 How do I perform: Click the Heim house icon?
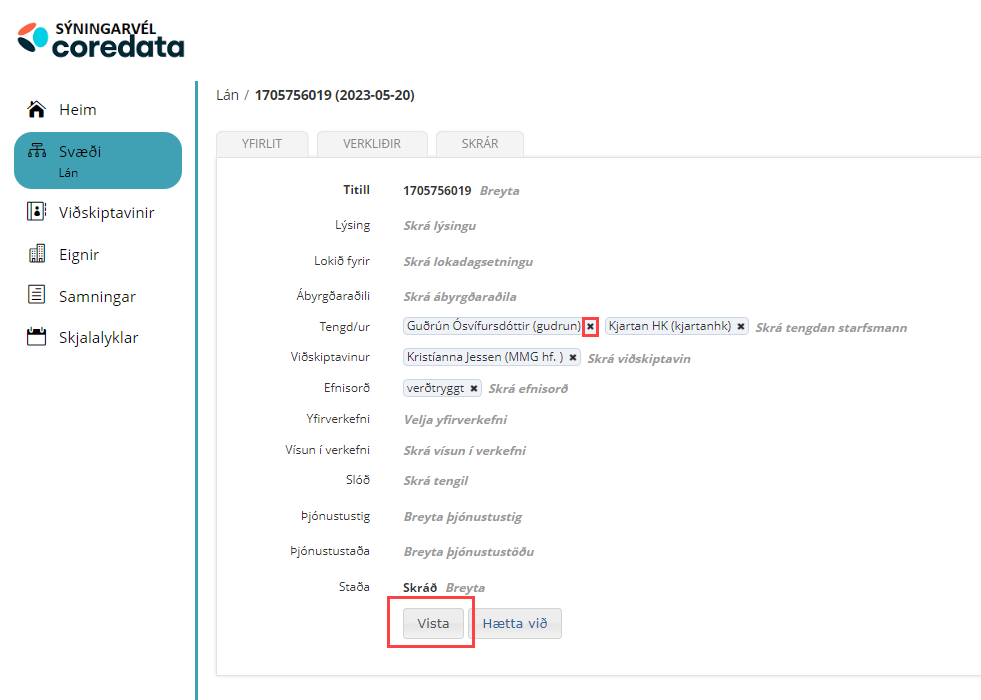37,109
